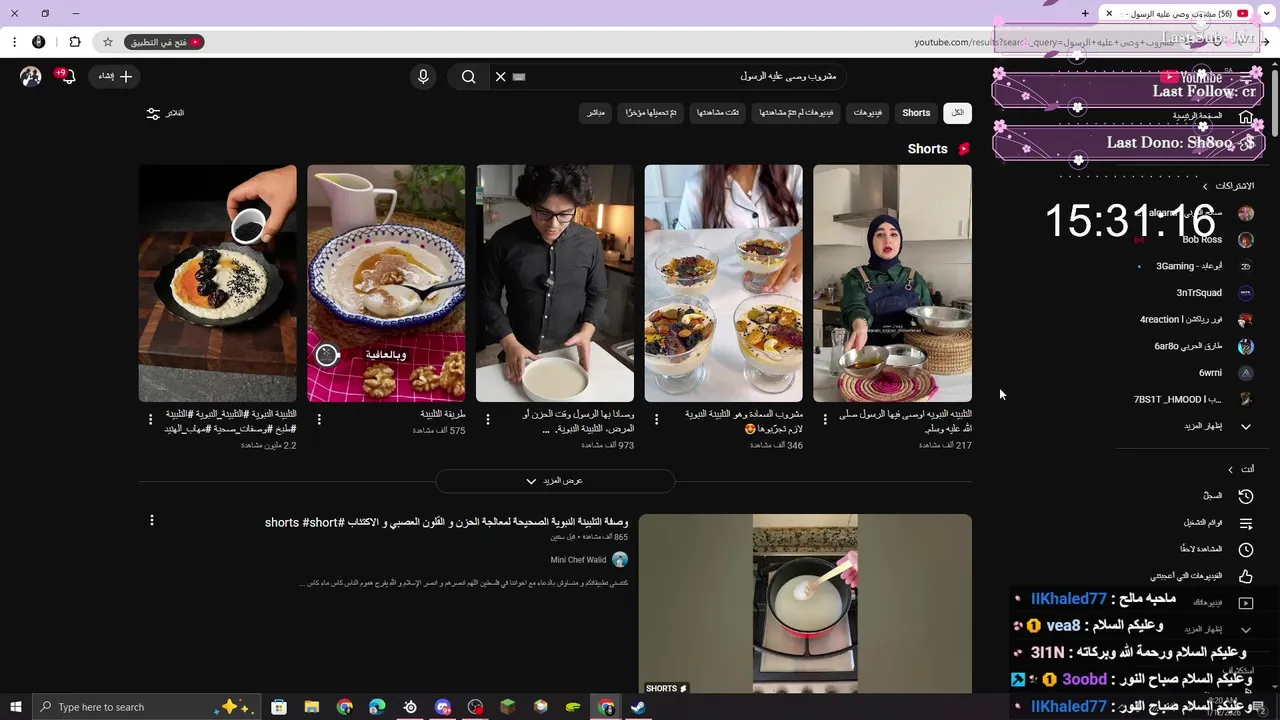Bookmark this page with the star icon
Image resolution: width=1280 pixels, height=720 pixels.
pyautogui.click(x=108, y=42)
